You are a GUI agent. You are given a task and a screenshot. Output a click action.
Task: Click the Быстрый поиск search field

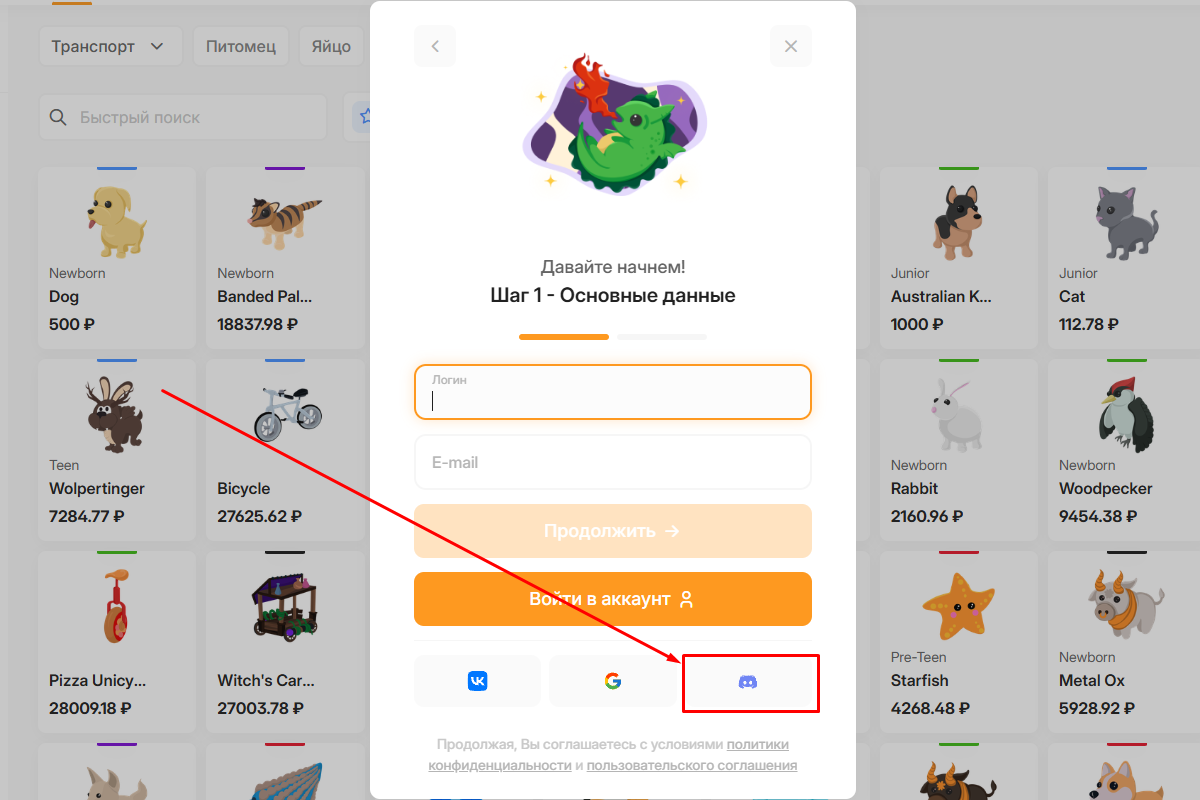pyautogui.click(x=183, y=117)
